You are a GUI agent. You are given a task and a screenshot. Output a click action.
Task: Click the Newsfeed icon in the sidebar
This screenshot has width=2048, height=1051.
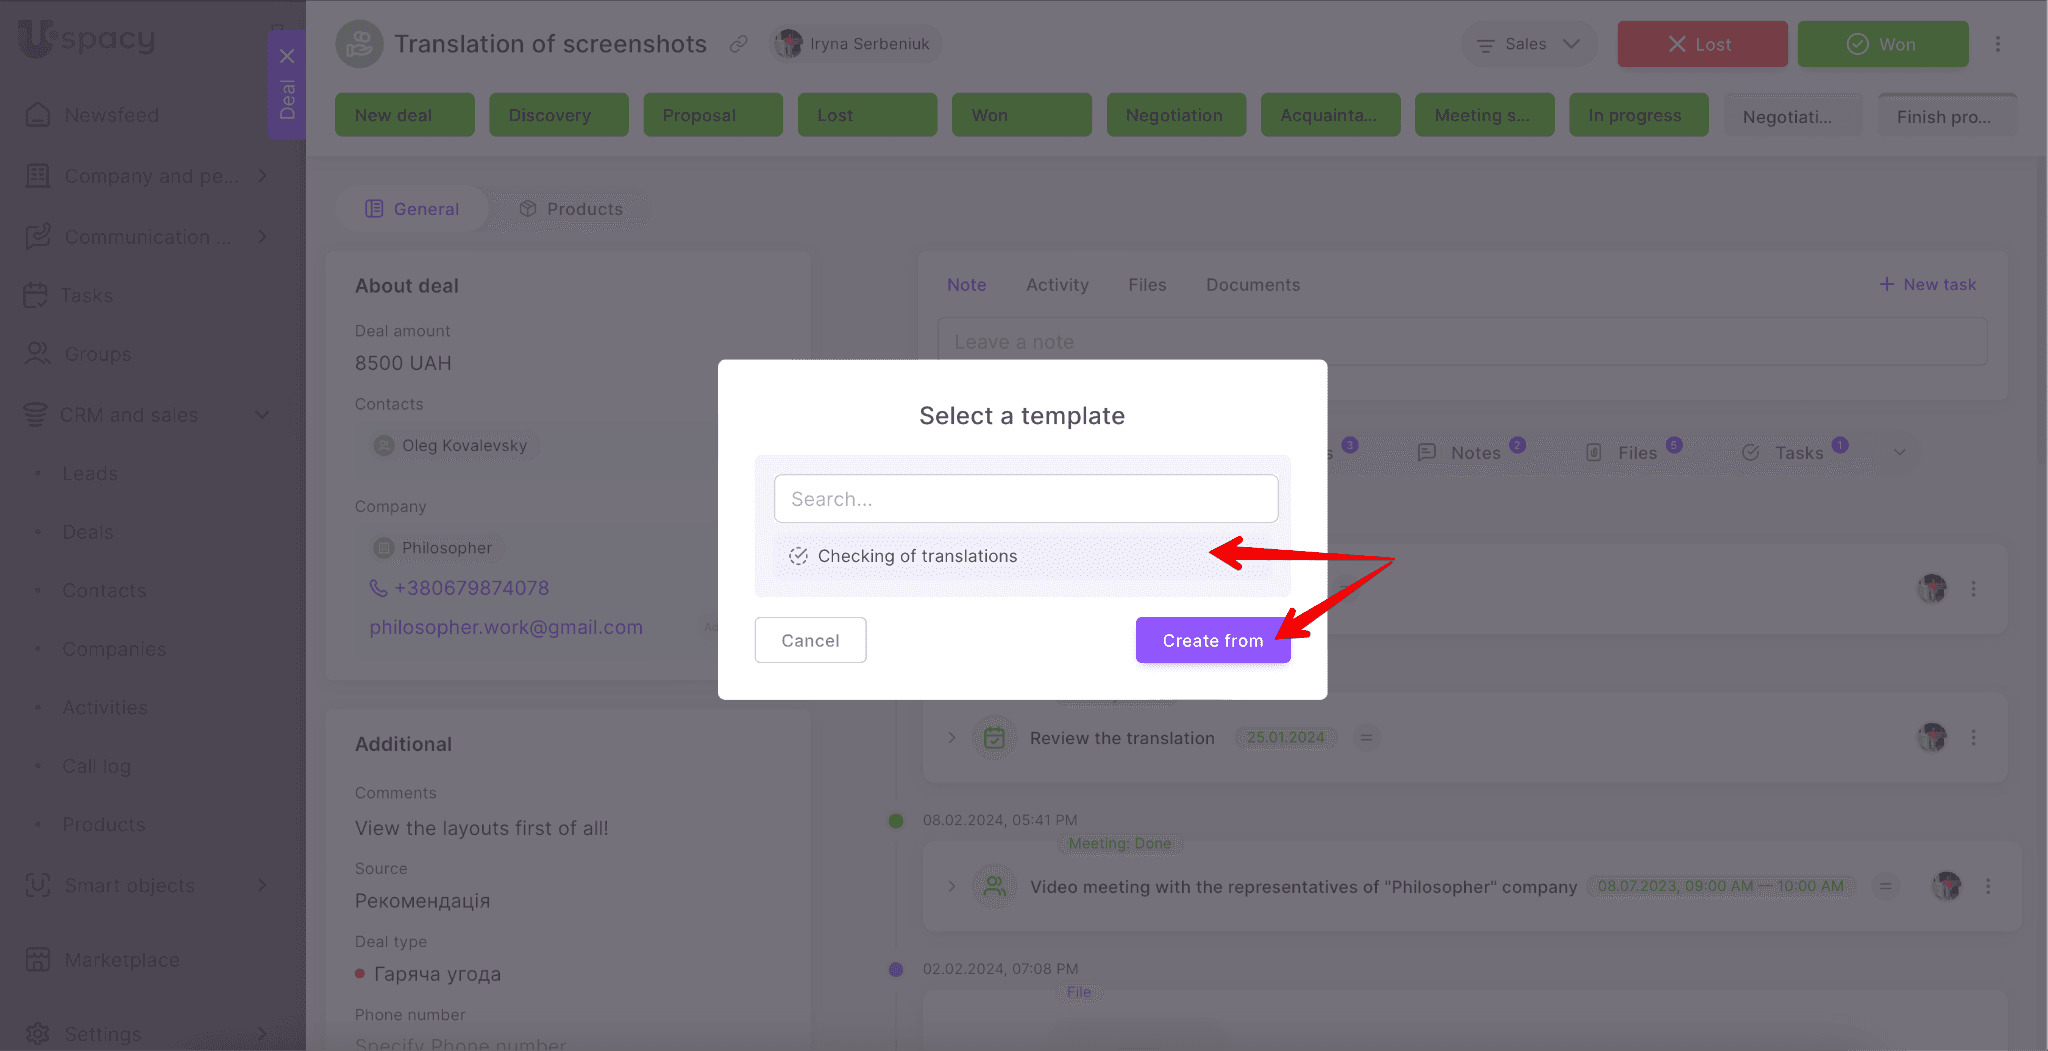38,115
